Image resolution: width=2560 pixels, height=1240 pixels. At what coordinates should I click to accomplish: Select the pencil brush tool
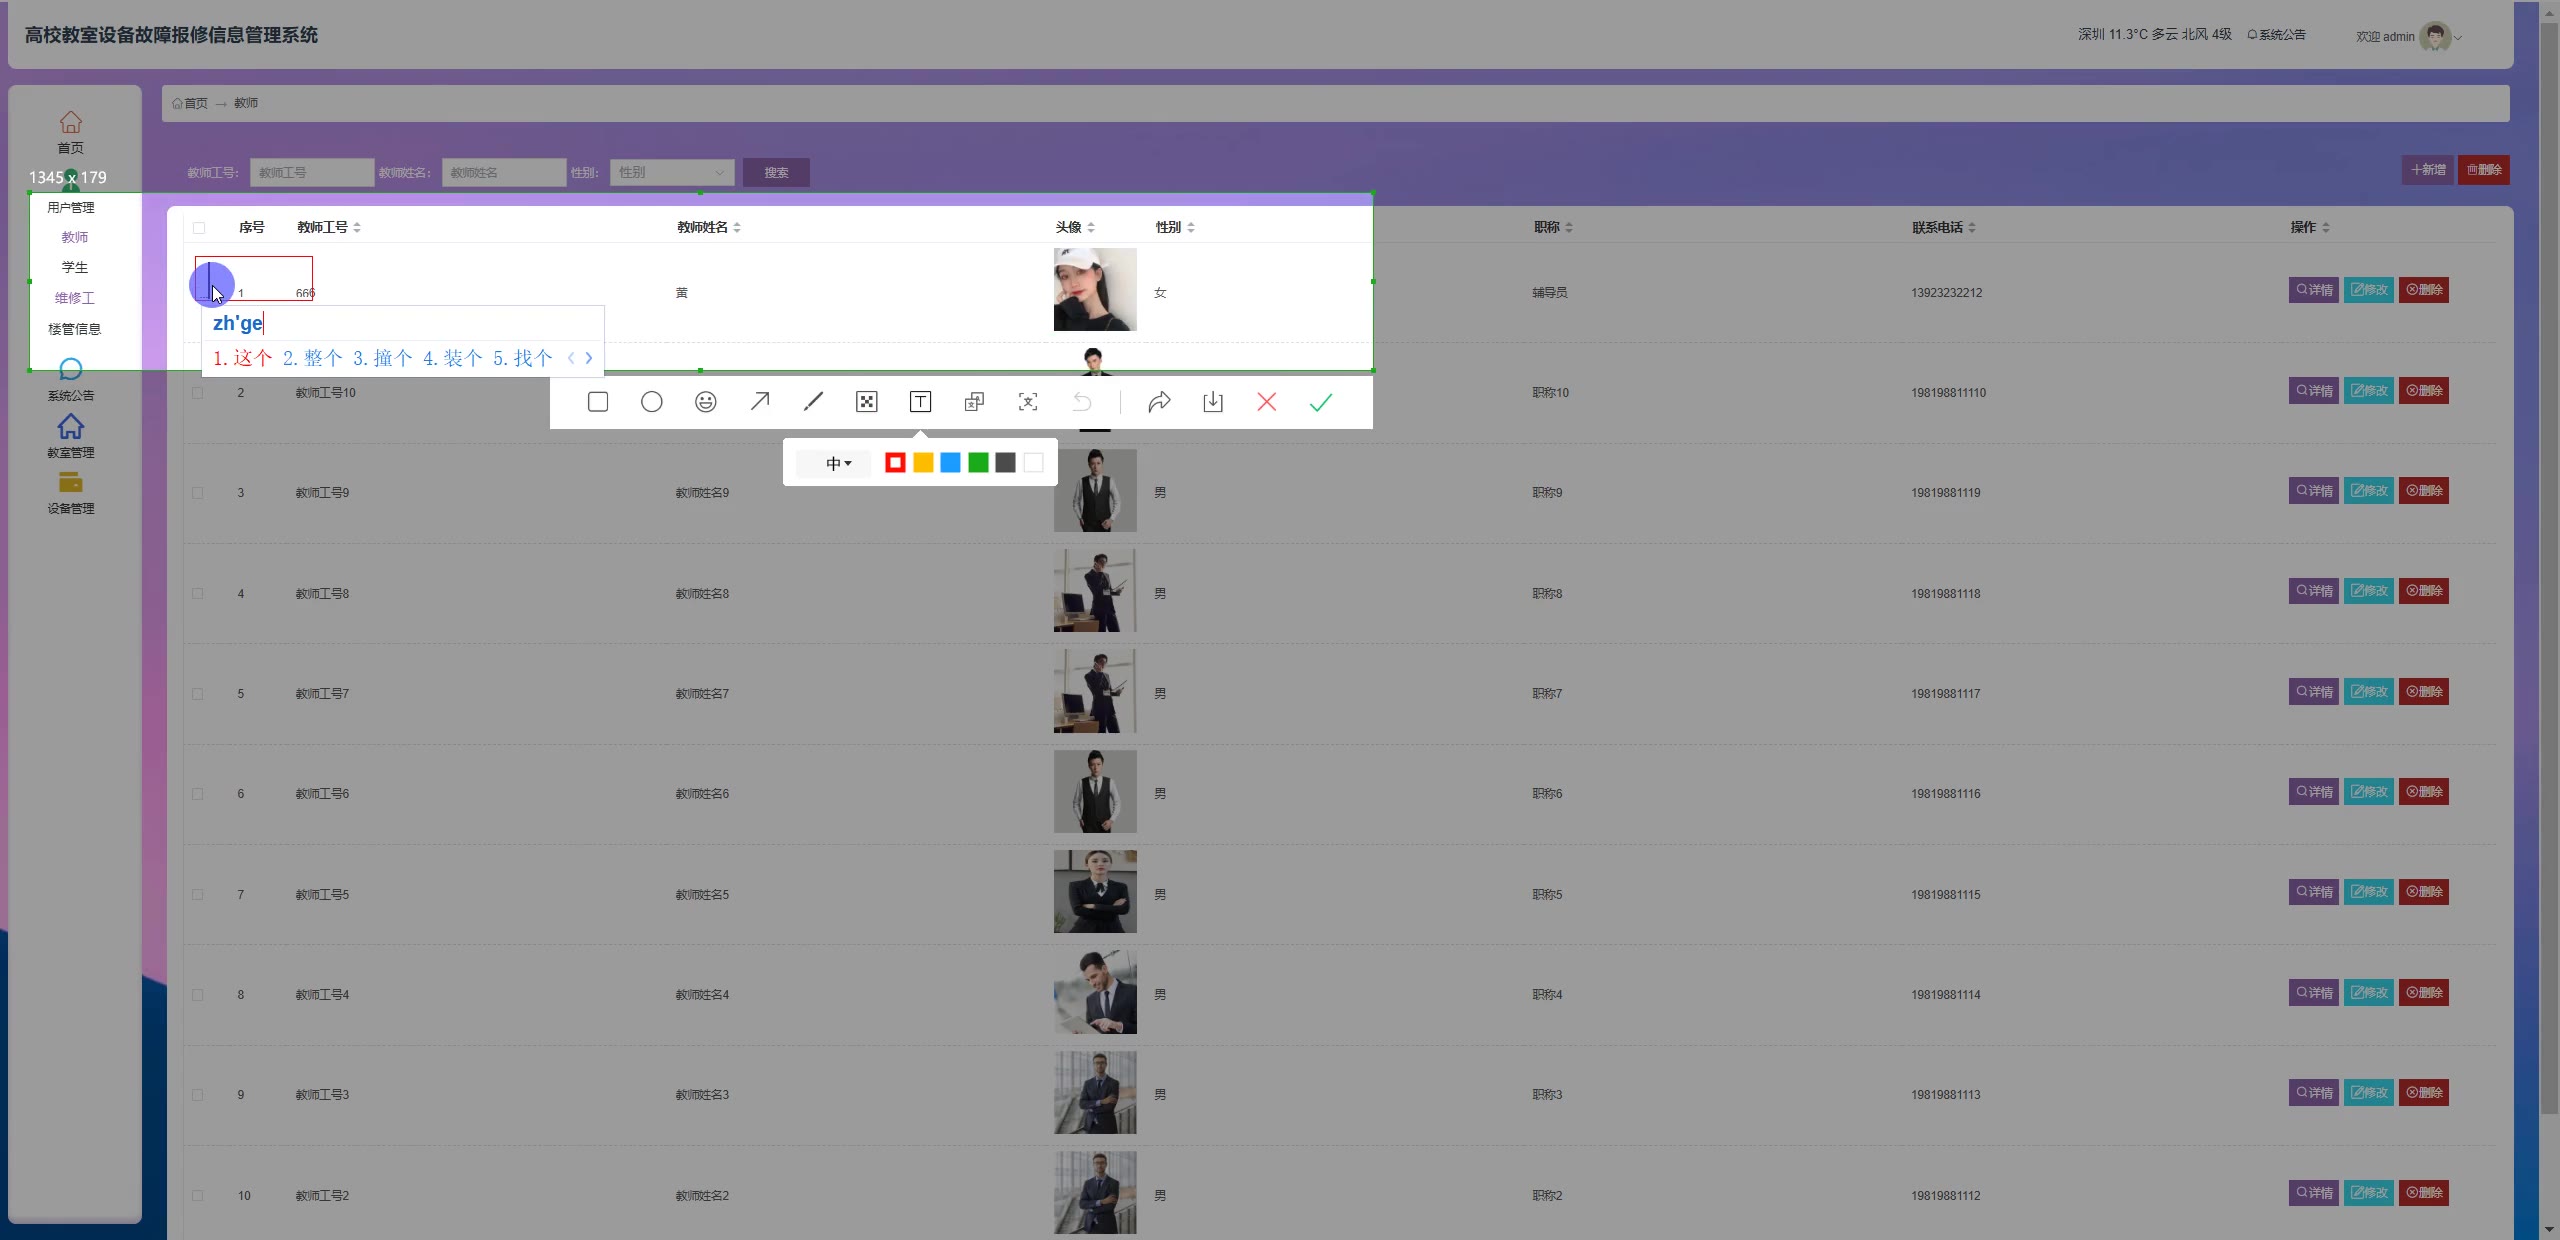(813, 402)
